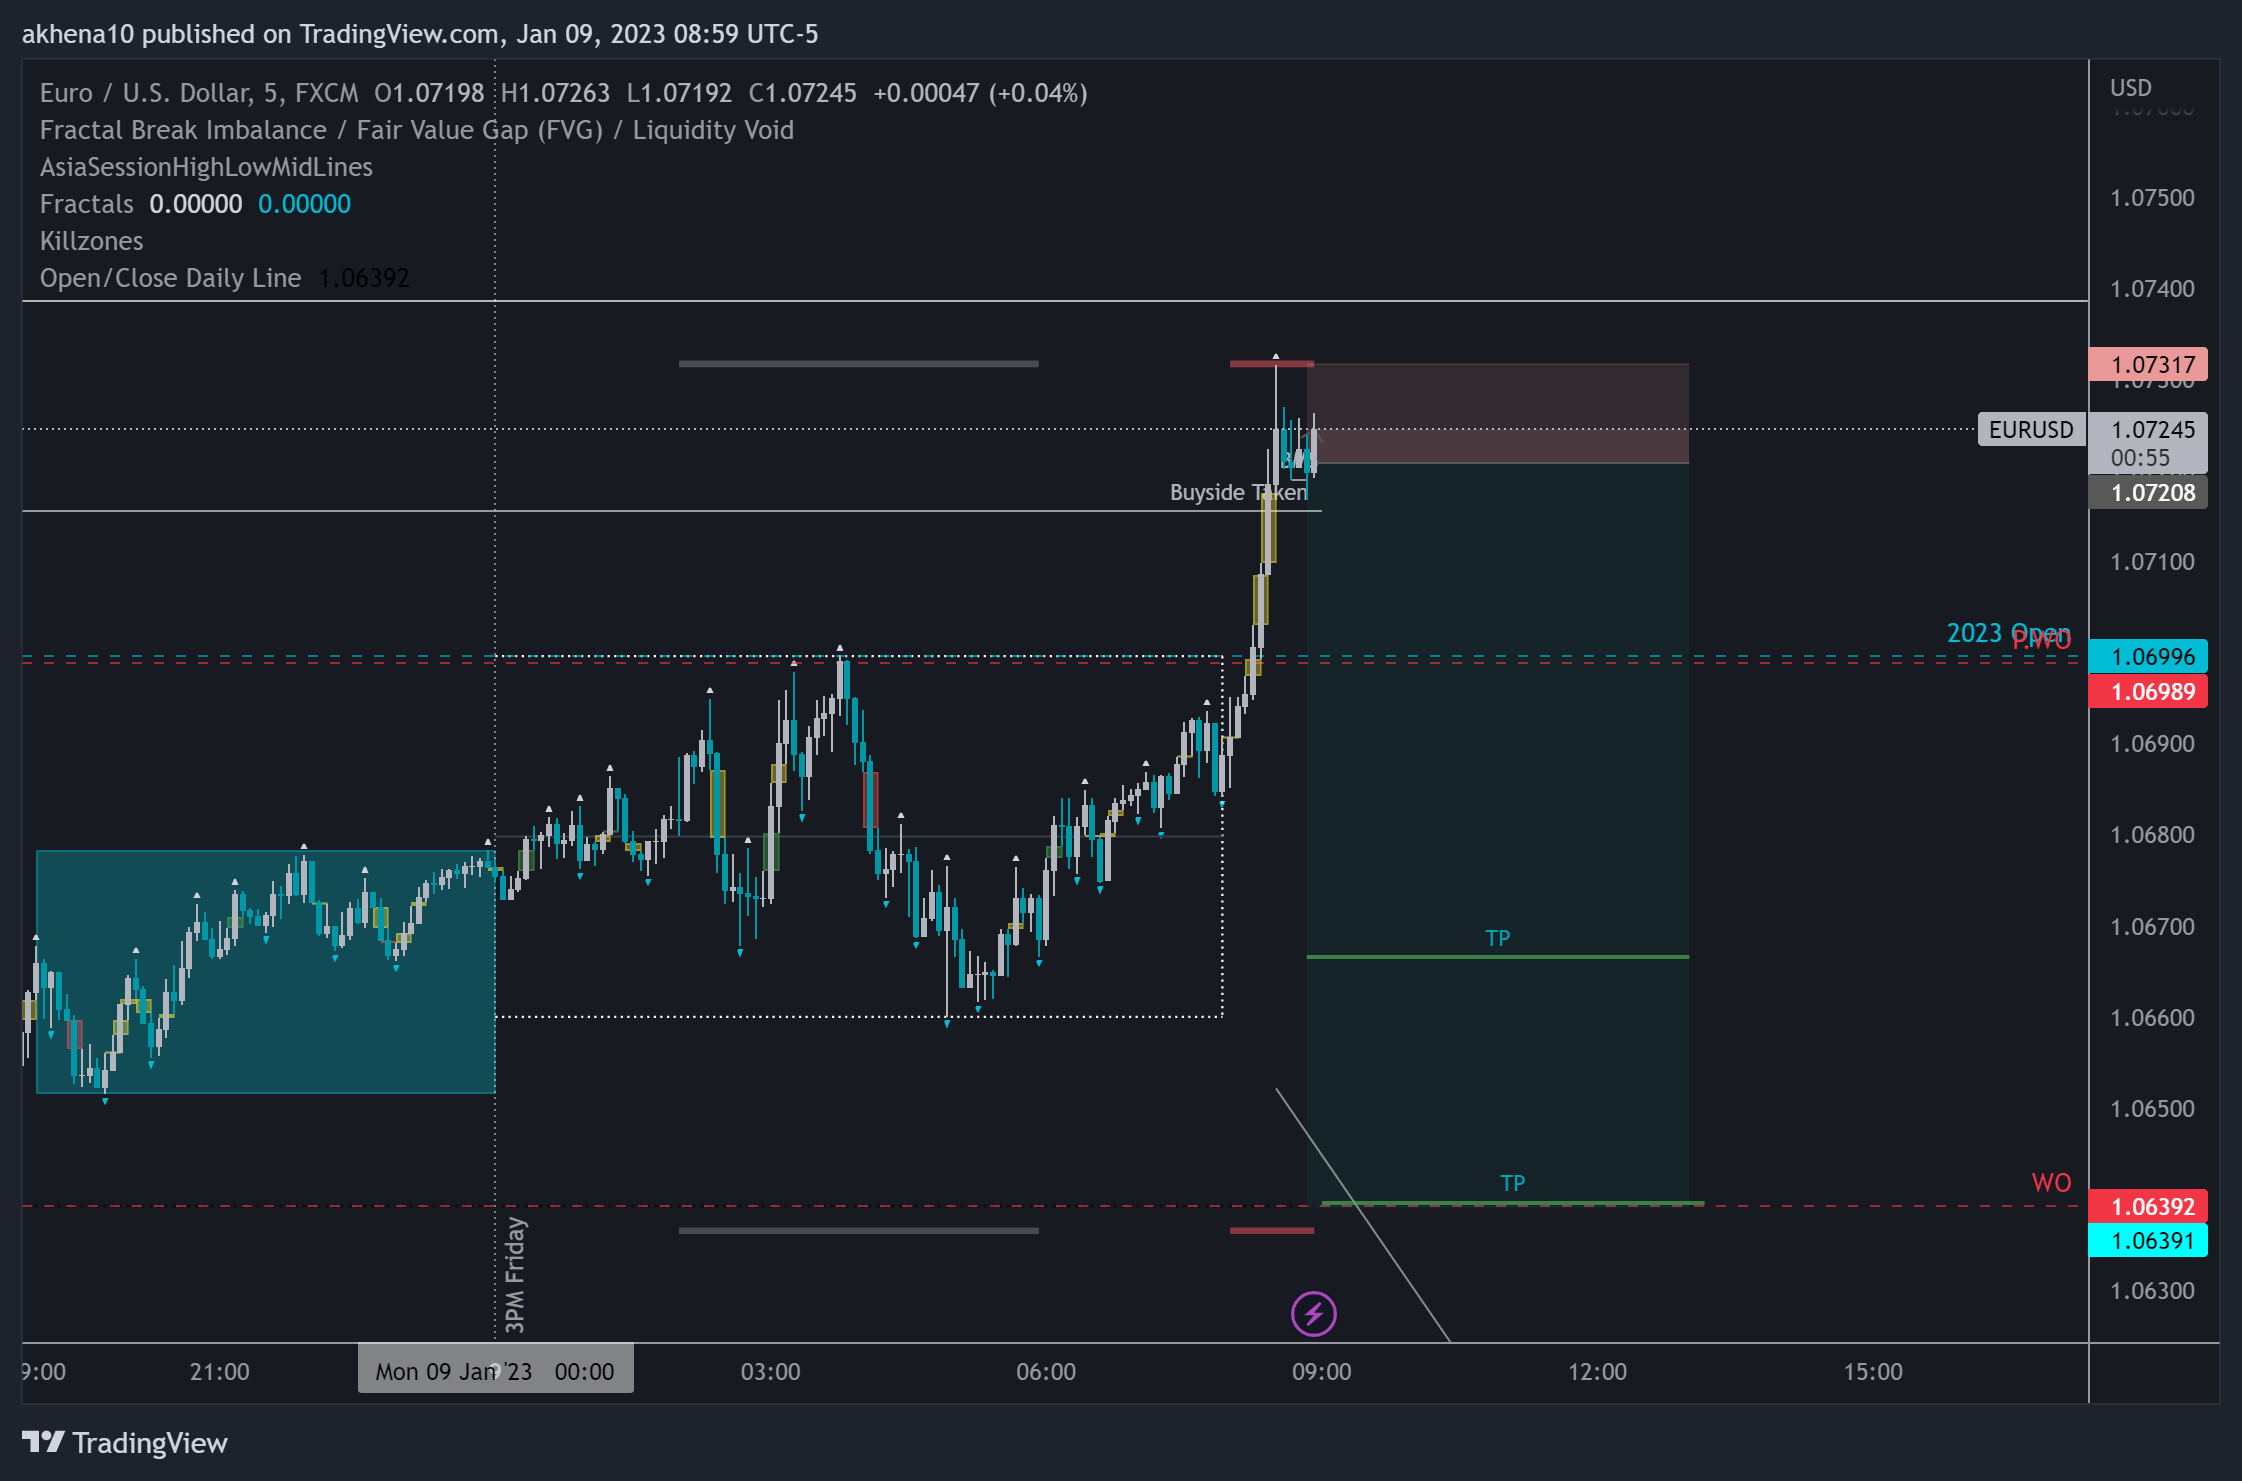The image size is (2242, 1481).
Task: Click the 1.06996 blue price label
Action: pos(2148,657)
